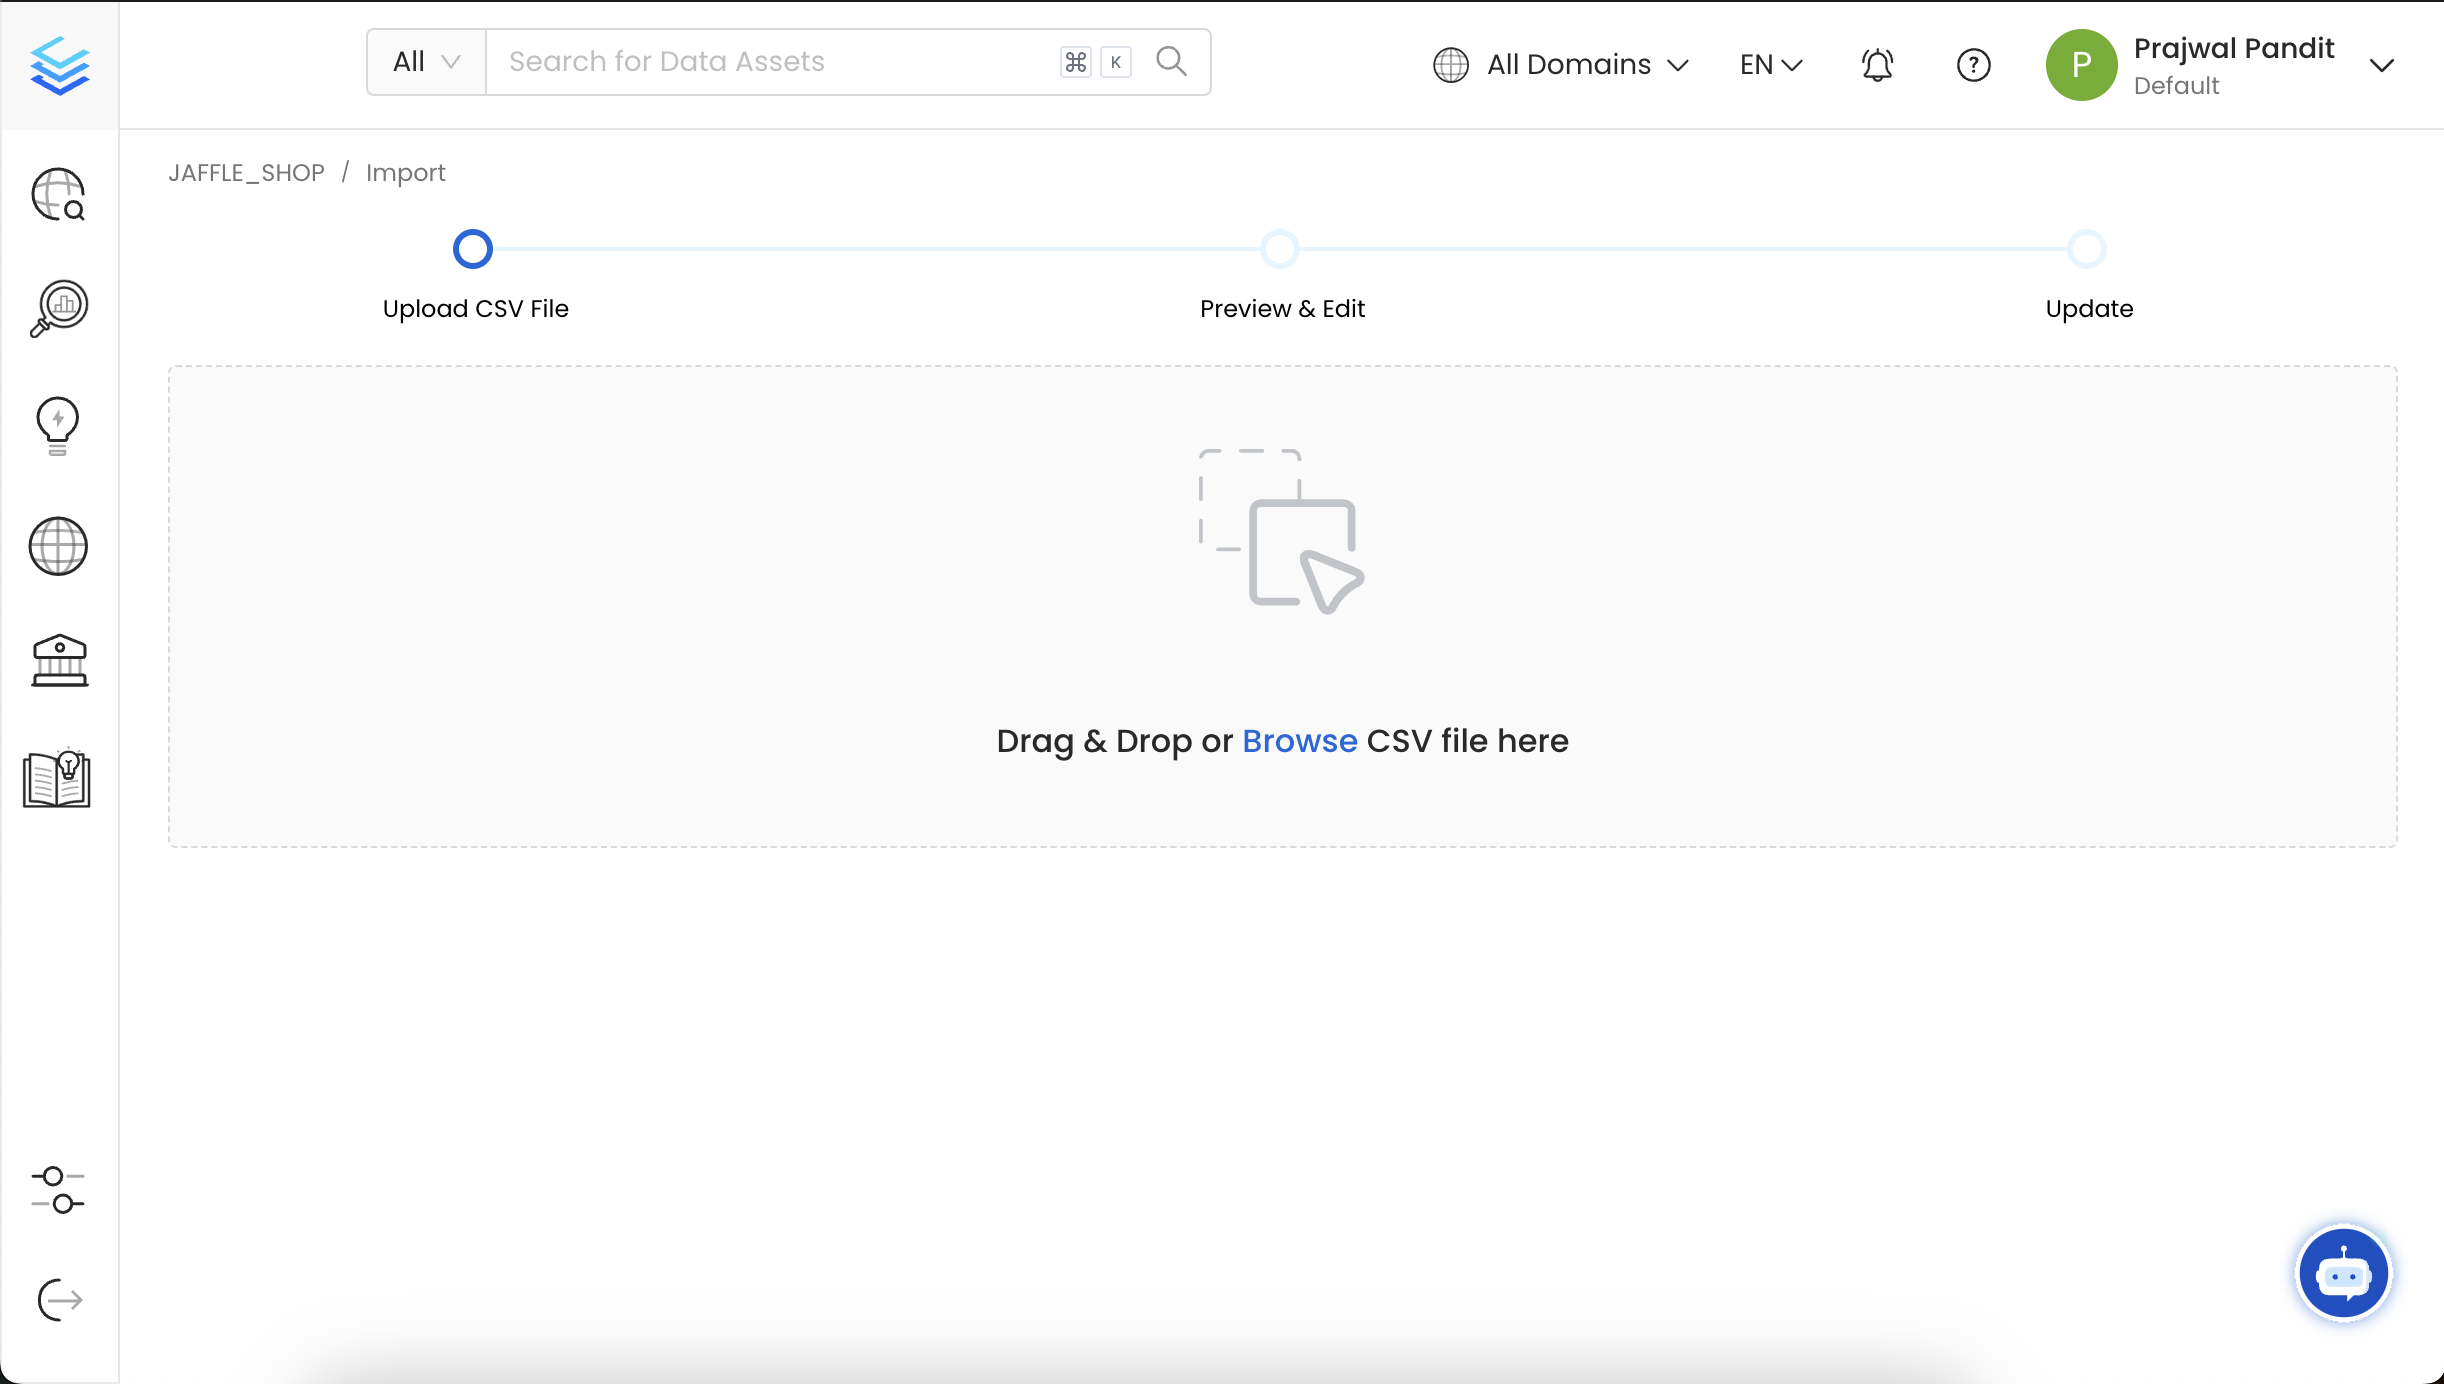Click the Logout arrow icon in sidebar

pos(57,1299)
